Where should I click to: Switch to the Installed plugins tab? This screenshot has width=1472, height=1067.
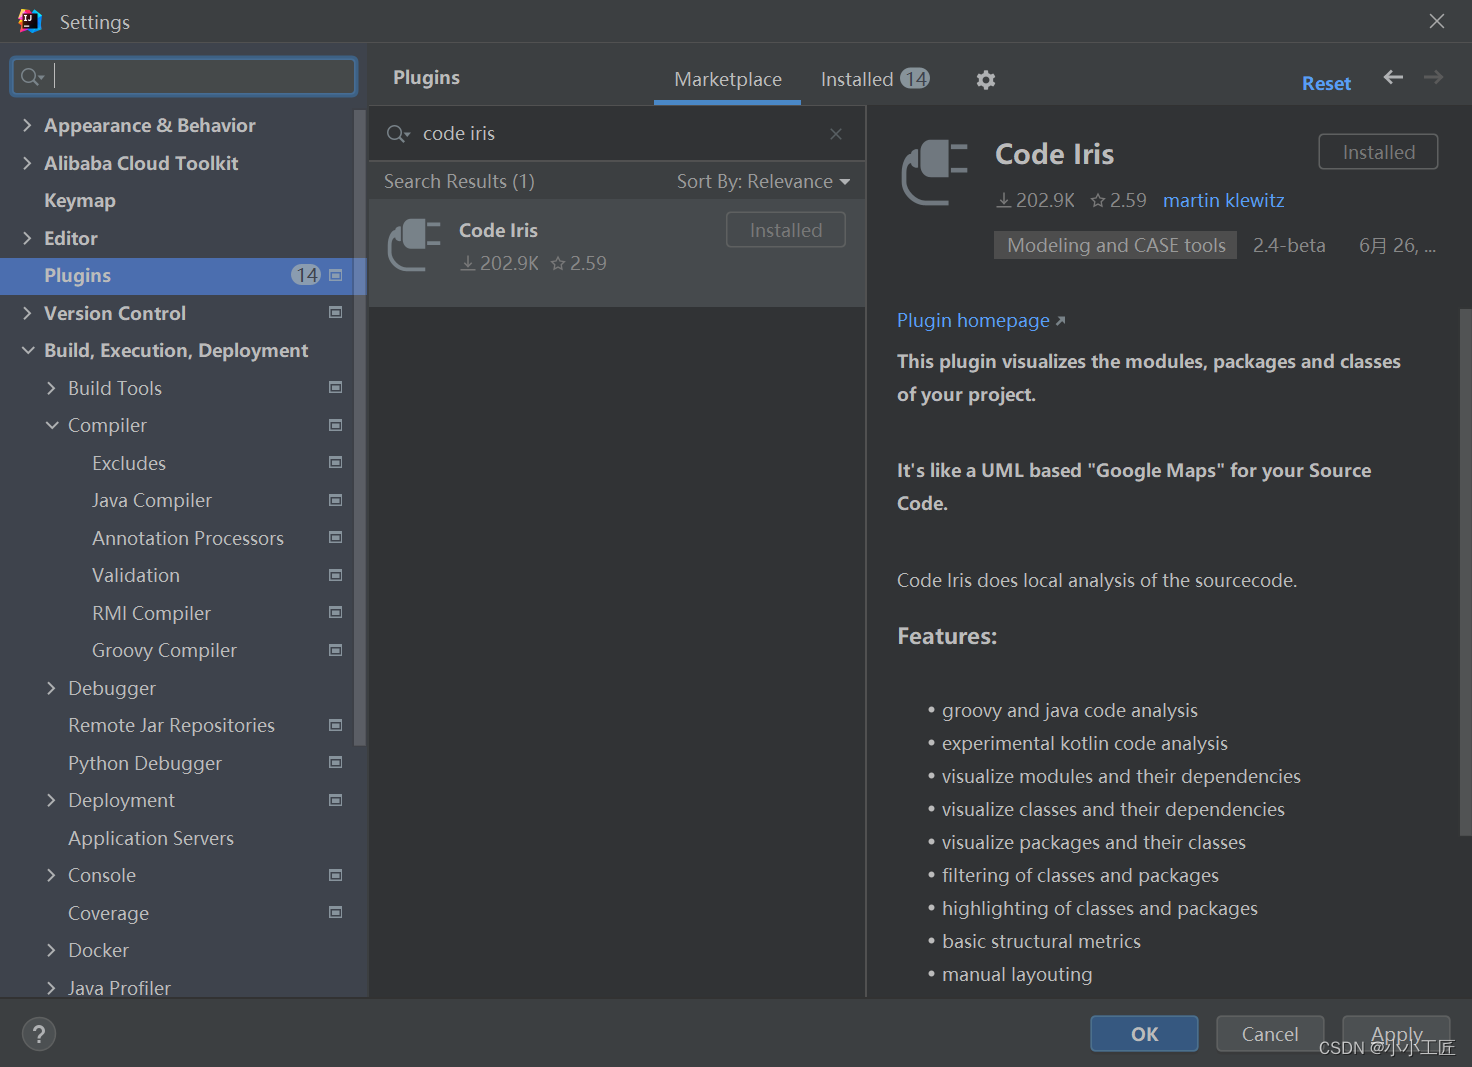[x=875, y=79]
